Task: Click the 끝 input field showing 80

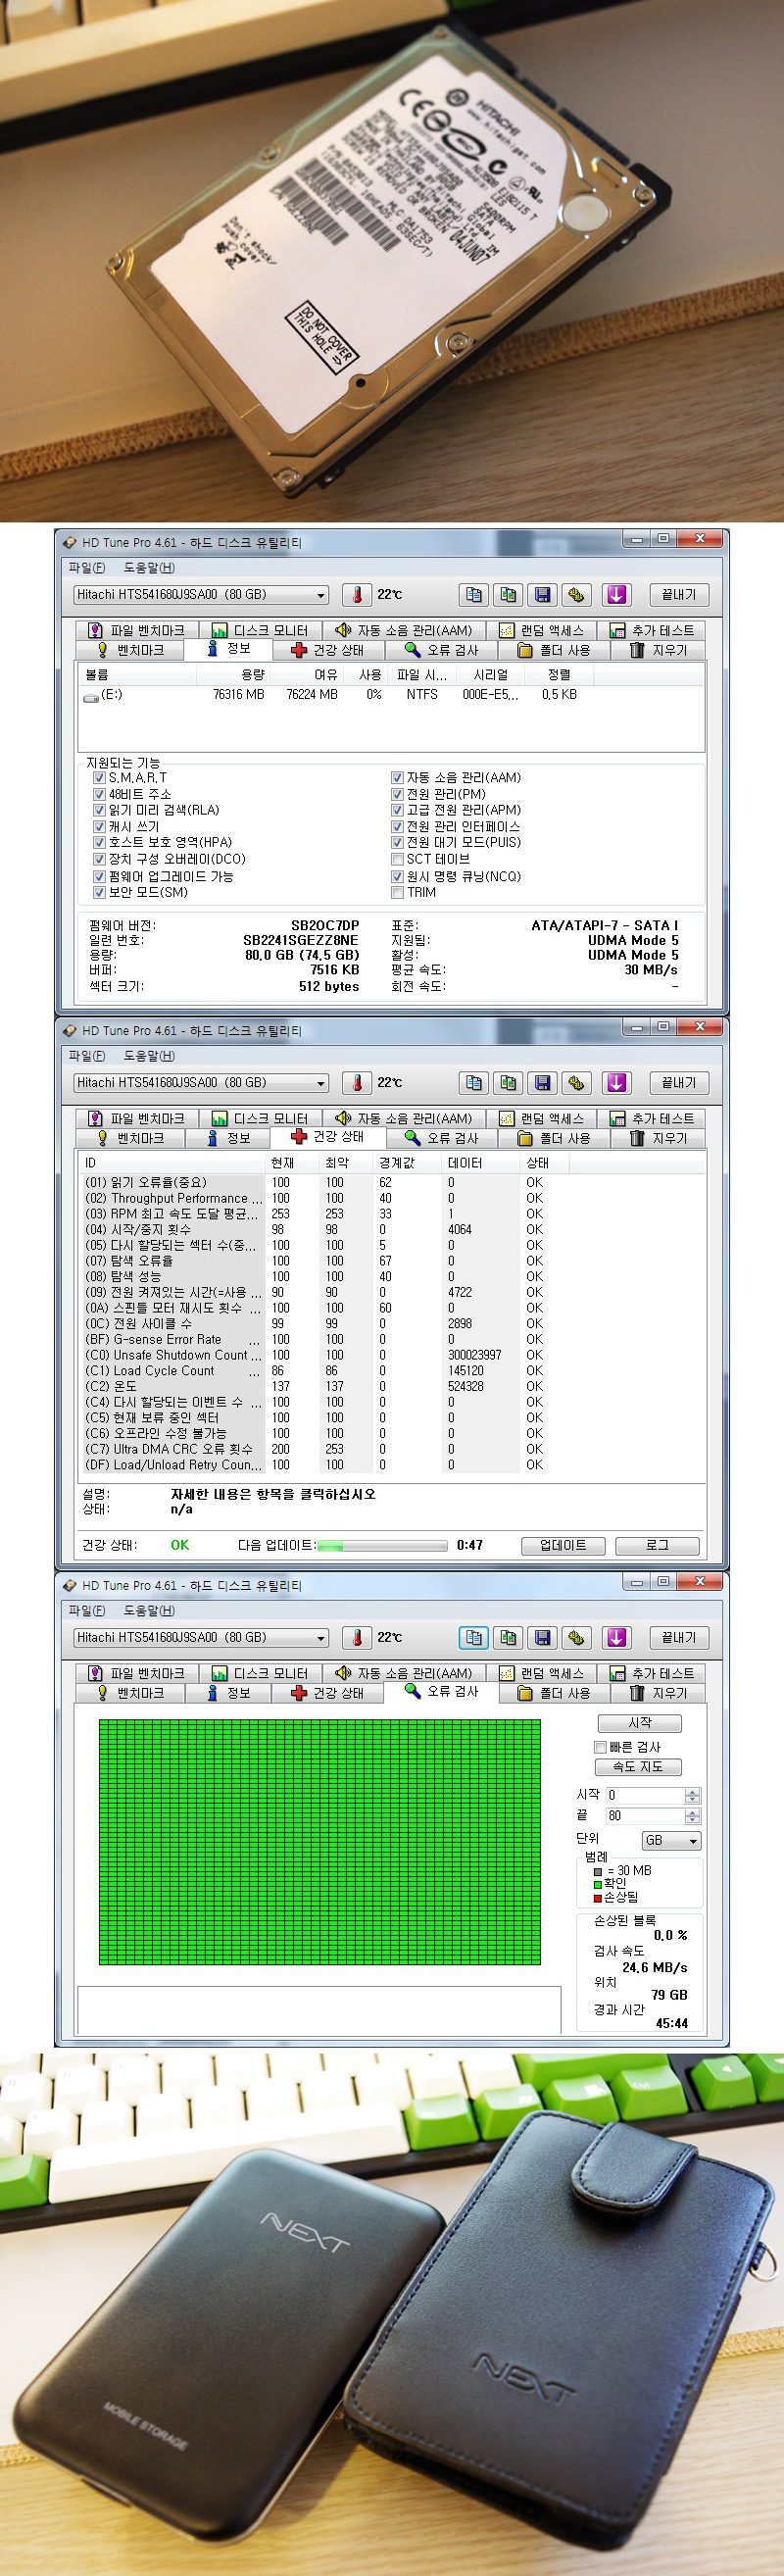Action: pyautogui.click(x=644, y=1816)
